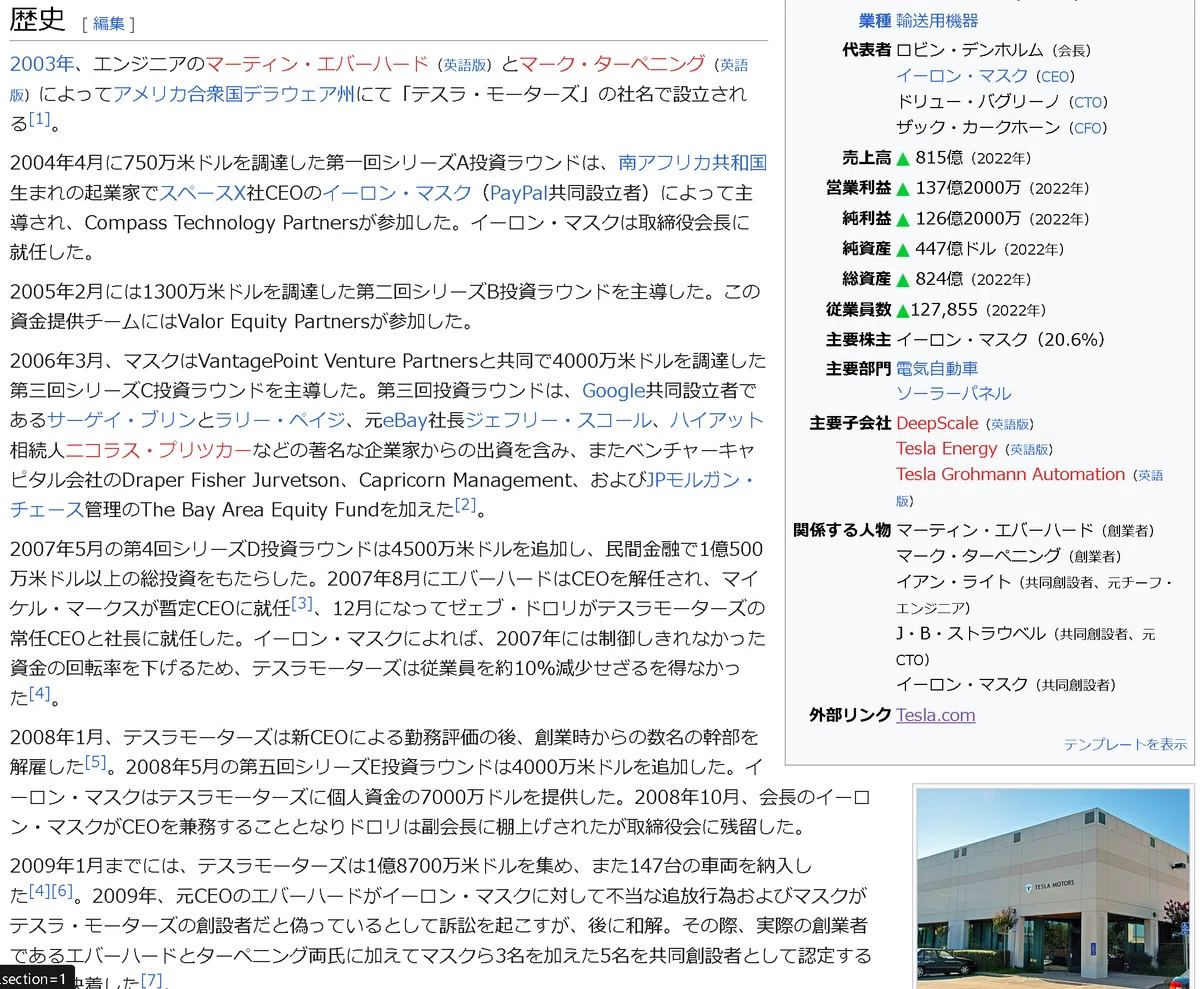The image size is (1200, 989).
Task: Open the CFO link in infobox
Action: pyautogui.click(x=1087, y=128)
